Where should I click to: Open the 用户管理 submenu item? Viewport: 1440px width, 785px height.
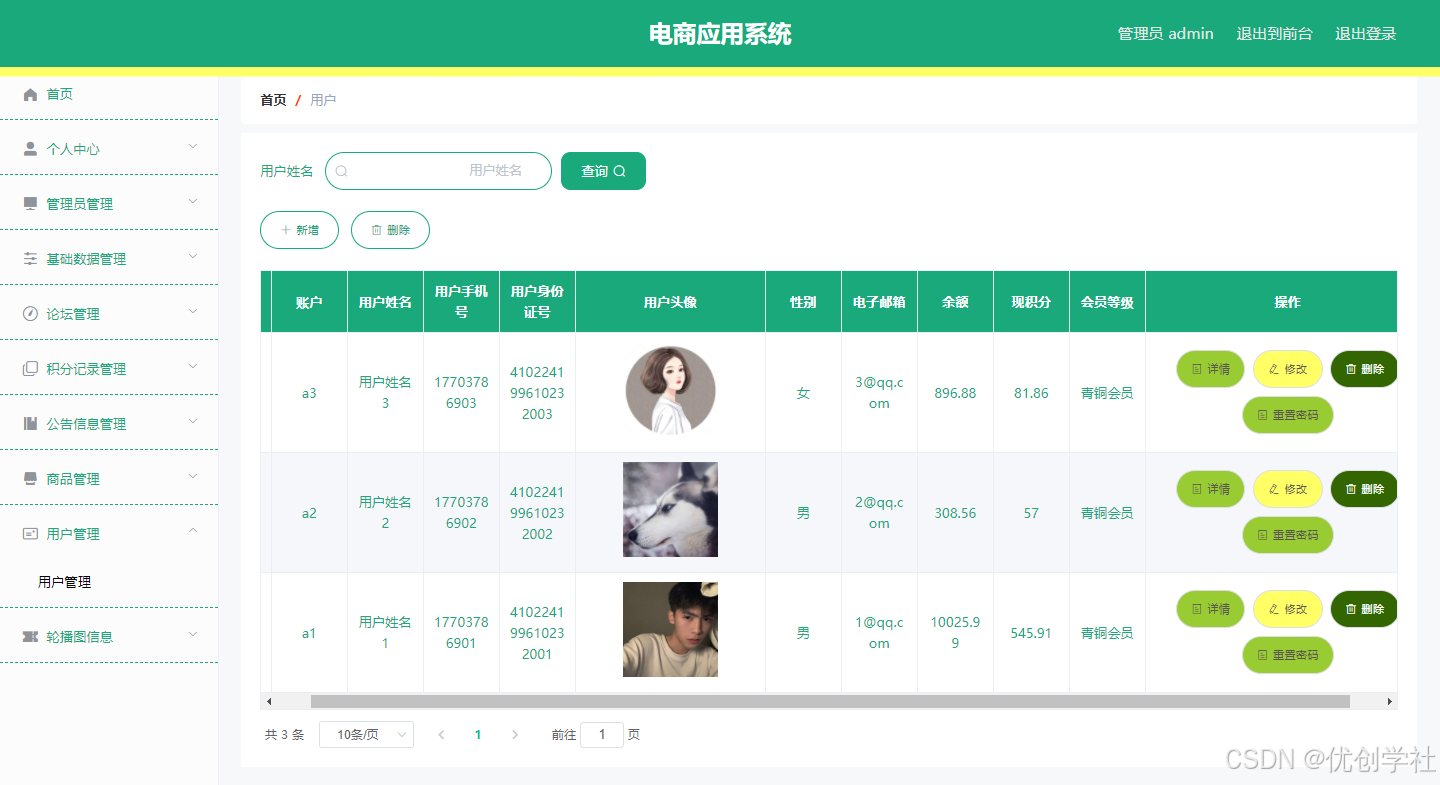(x=109, y=582)
